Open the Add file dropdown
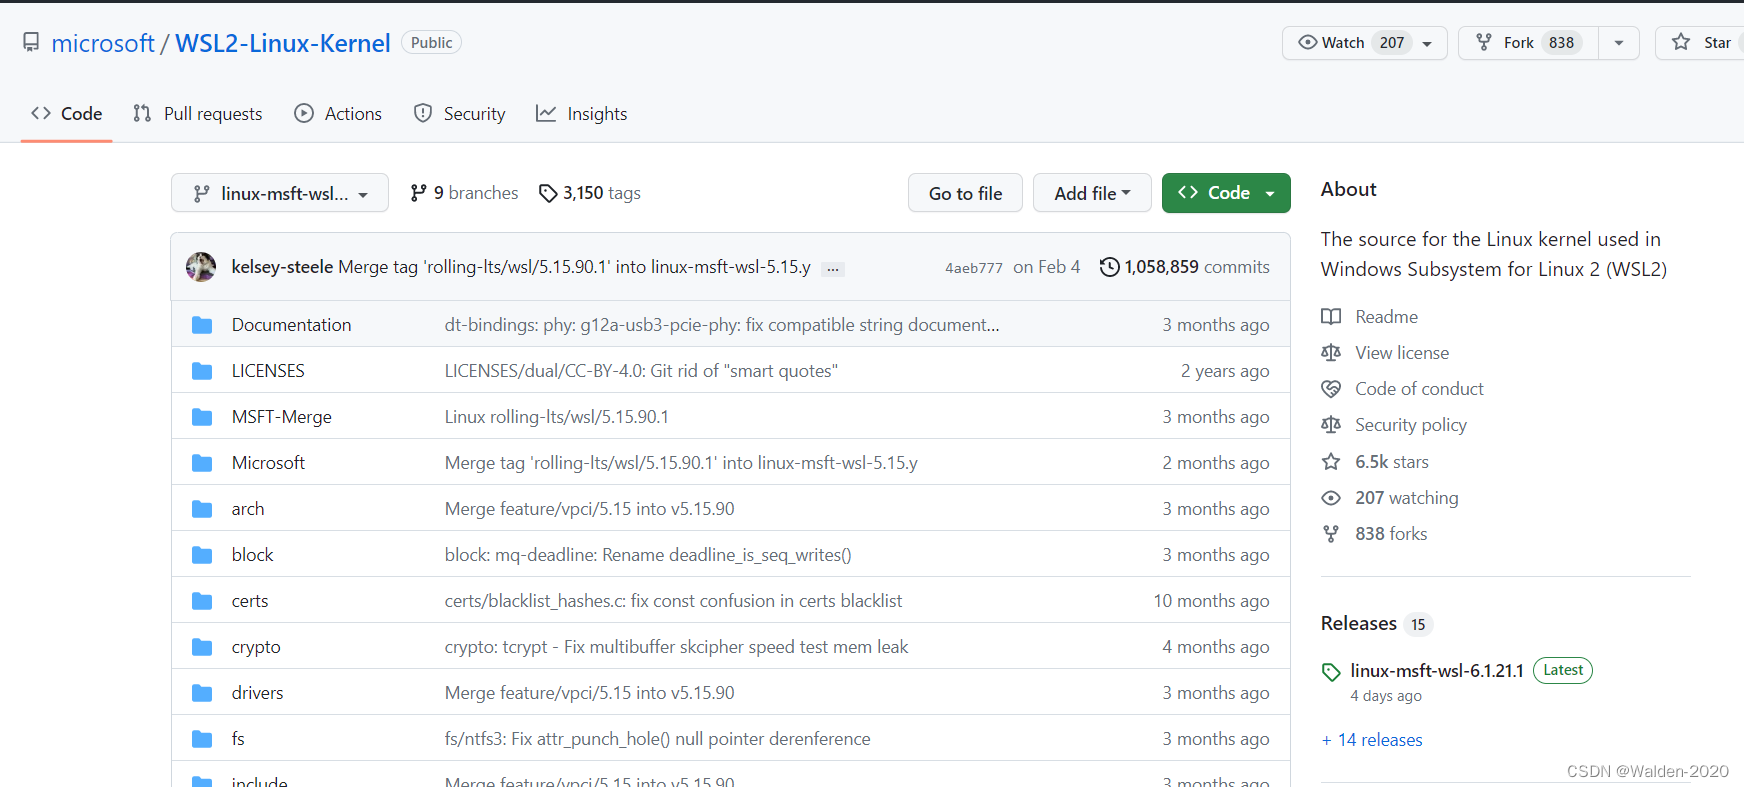Viewport: 1744px width, 787px height. (1092, 193)
